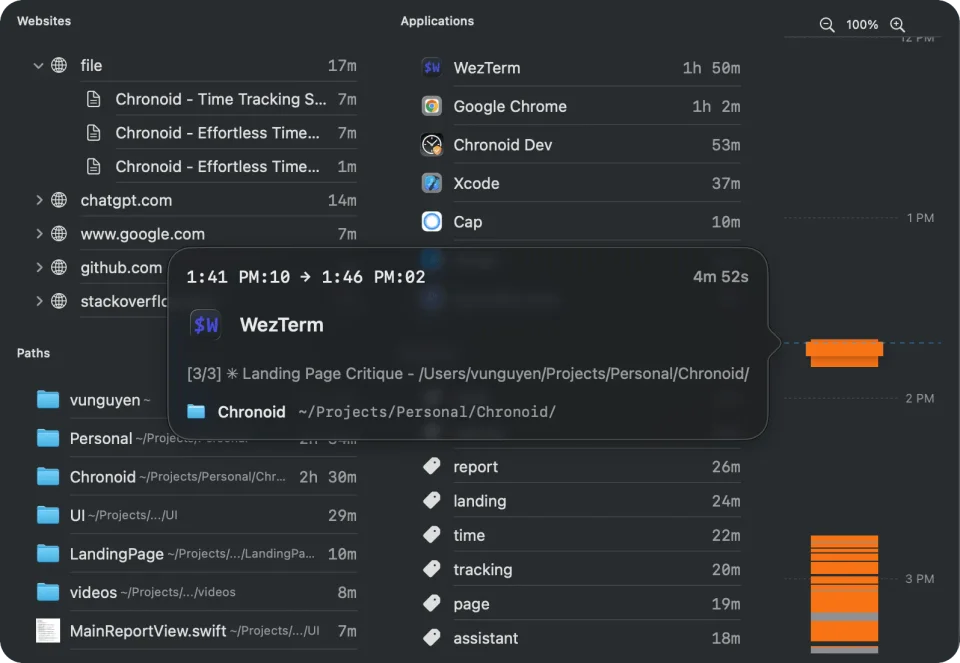960x663 pixels.
Task: Click the 100% zoom level label
Action: tap(862, 24)
